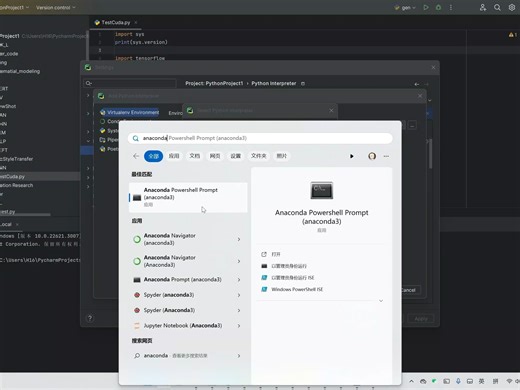Open the gen run configuration dropdown
This screenshot has height=390, width=520.
pyautogui.click(x=405, y=7)
